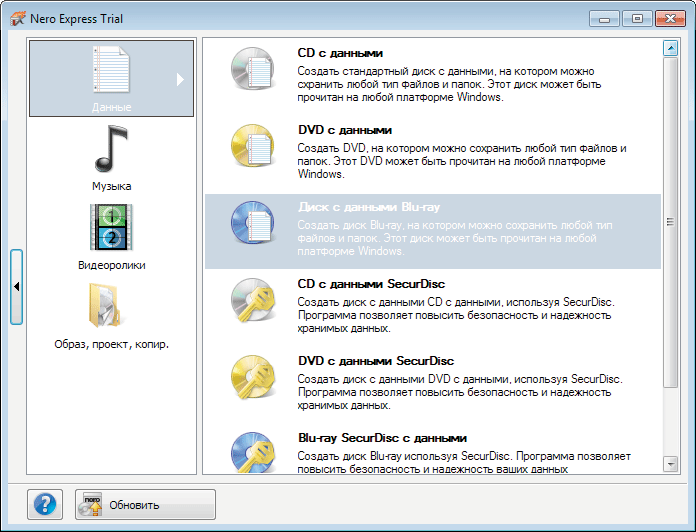Maximize the Nero Express window
The image size is (696, 532).
(x=637, y=19)
